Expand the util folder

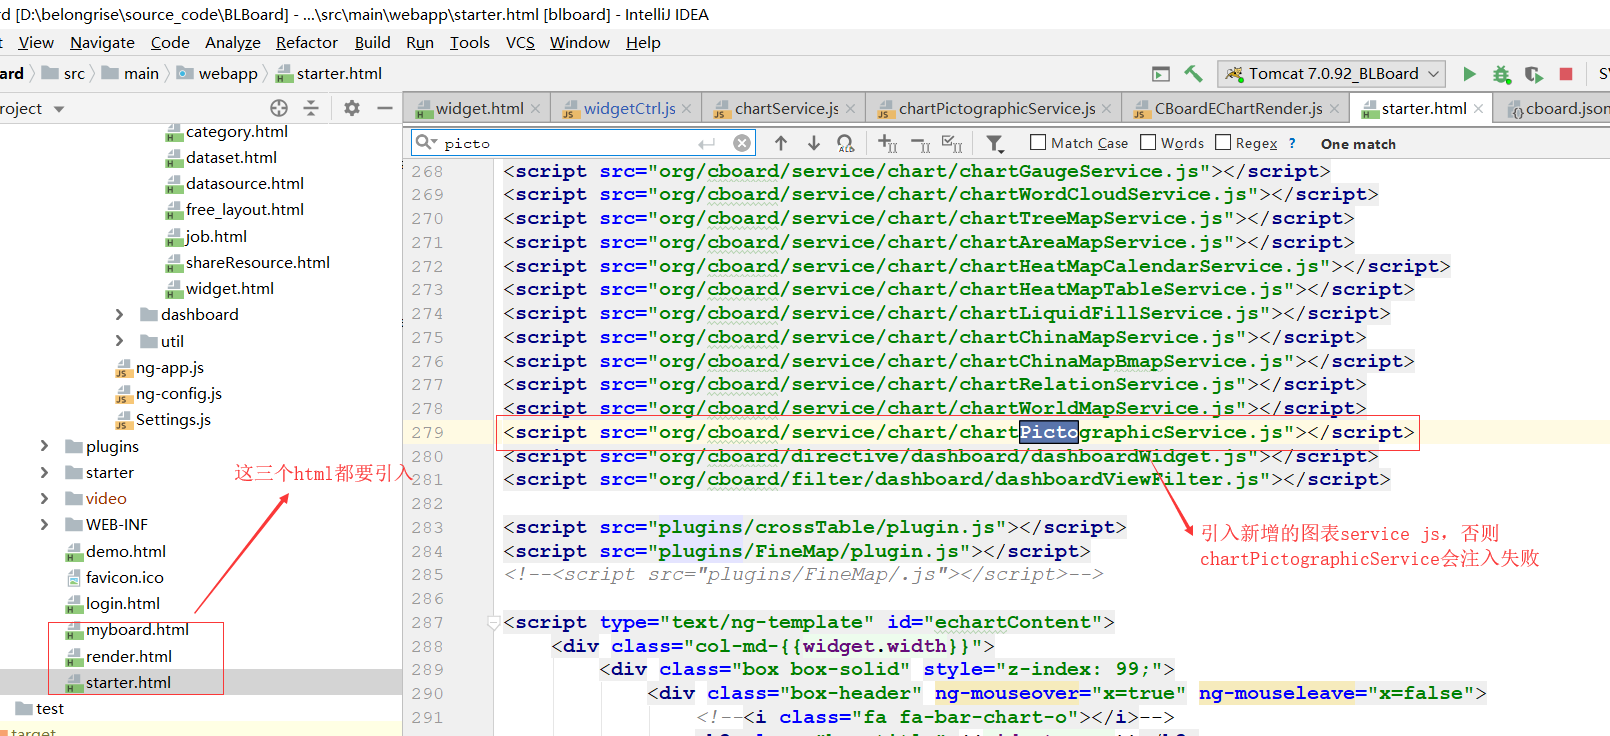(x=119, y=341)
